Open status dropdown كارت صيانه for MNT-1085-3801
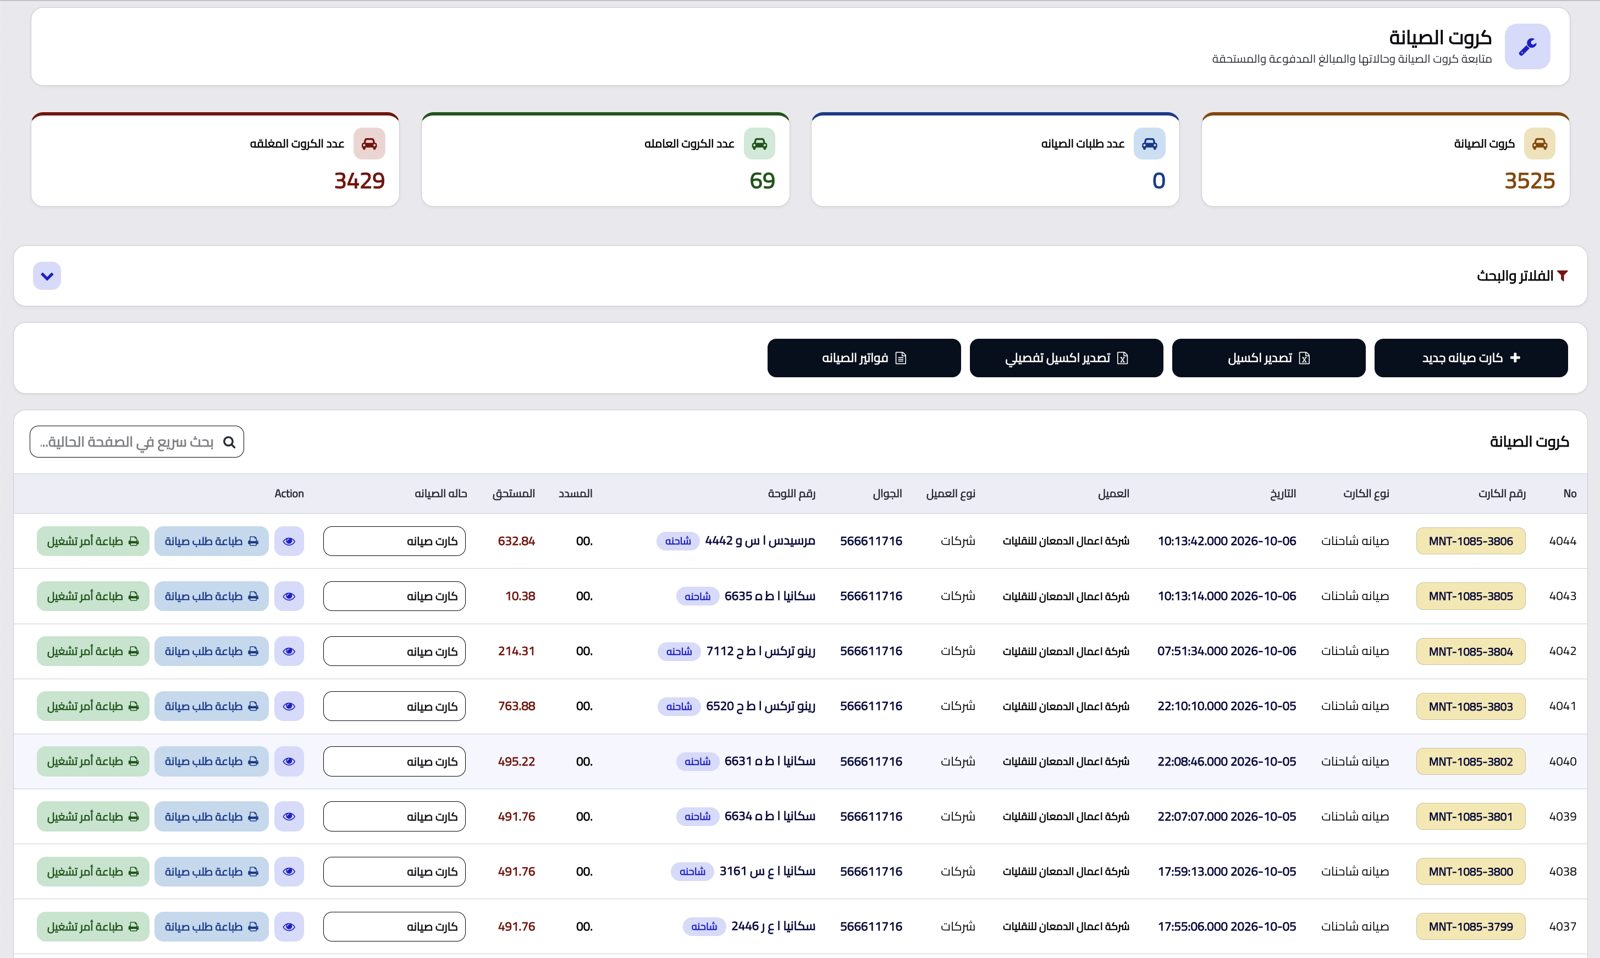The height and width of the screenshot is (958, 1600). click(x=395, y=816)
